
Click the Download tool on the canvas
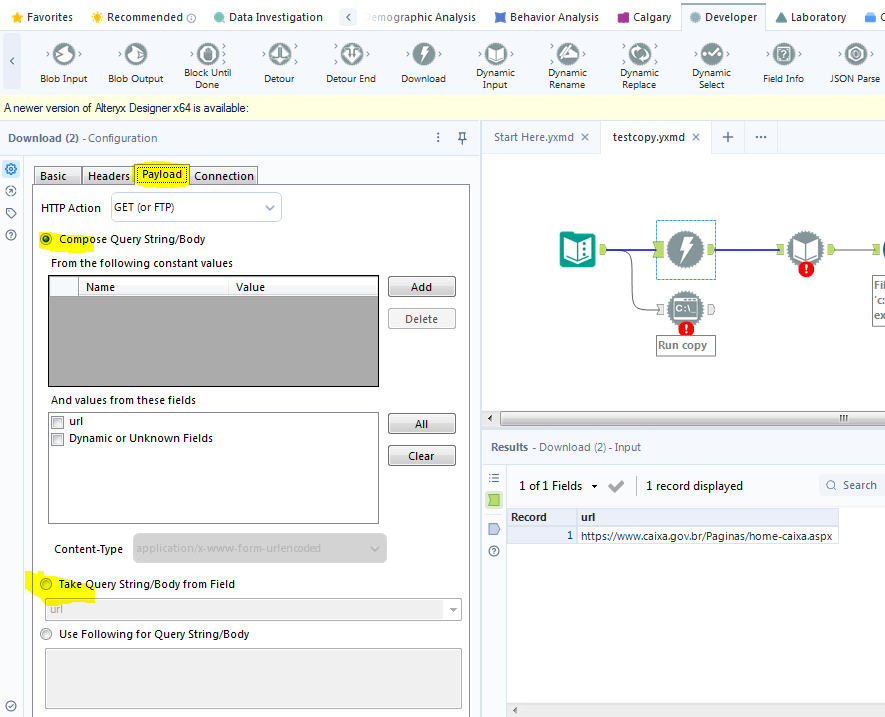[x=685, y=249]
